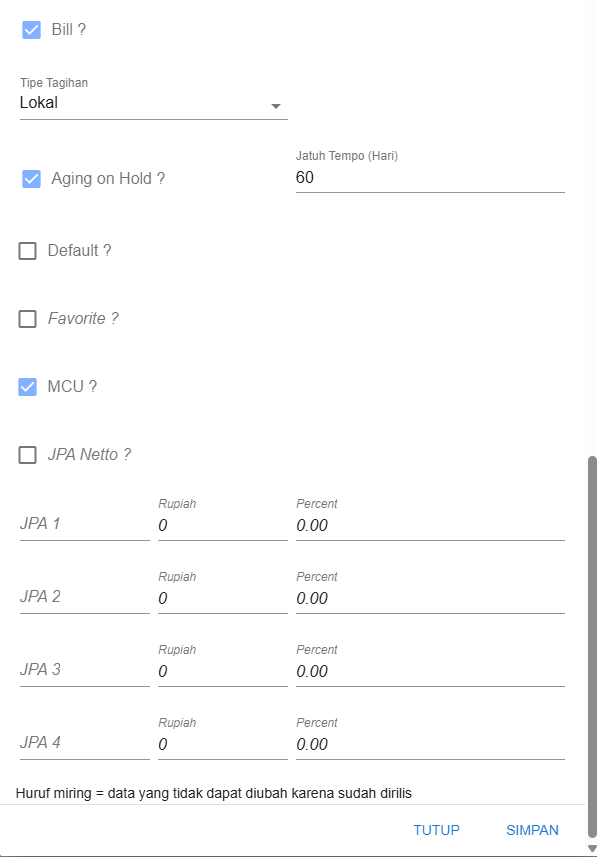Toggle Aging on Hold ? checkbox

click(x=31, y=179)
